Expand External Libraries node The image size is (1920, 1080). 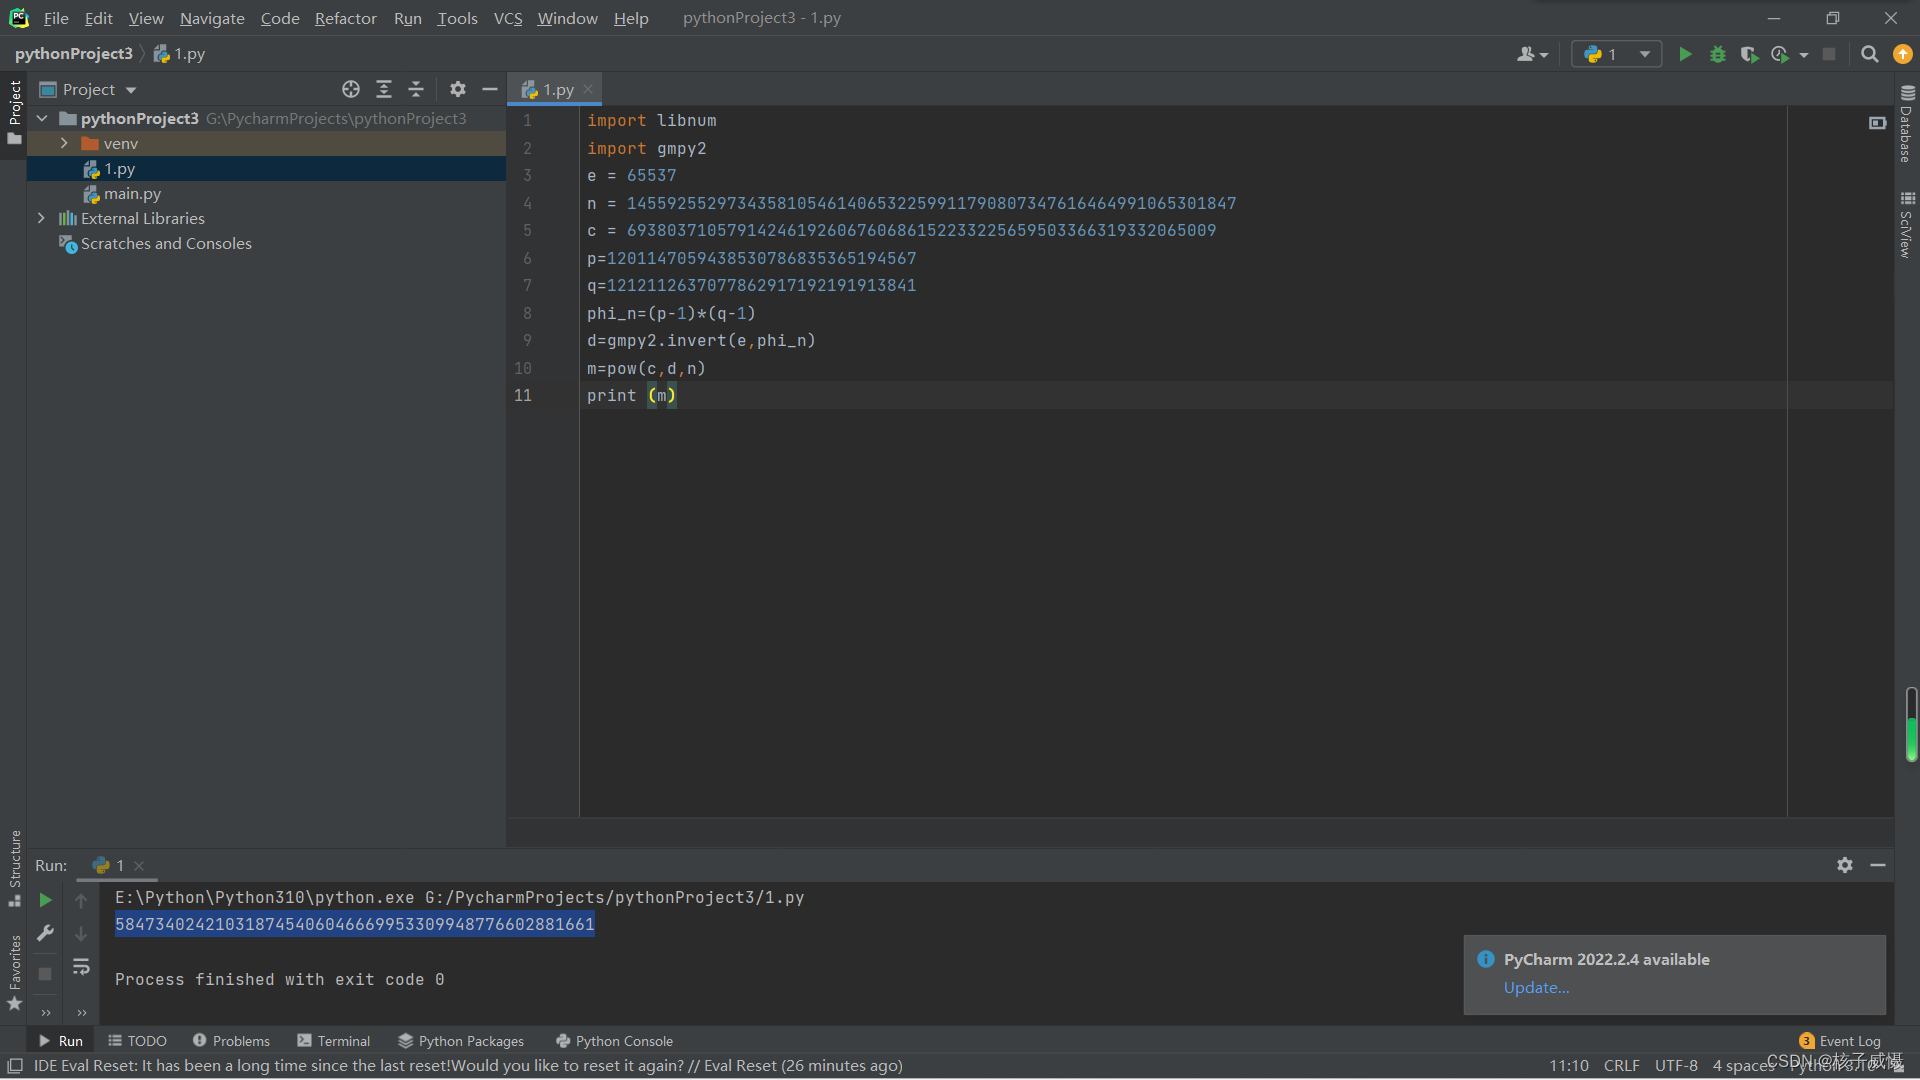(x=41, y=218)
